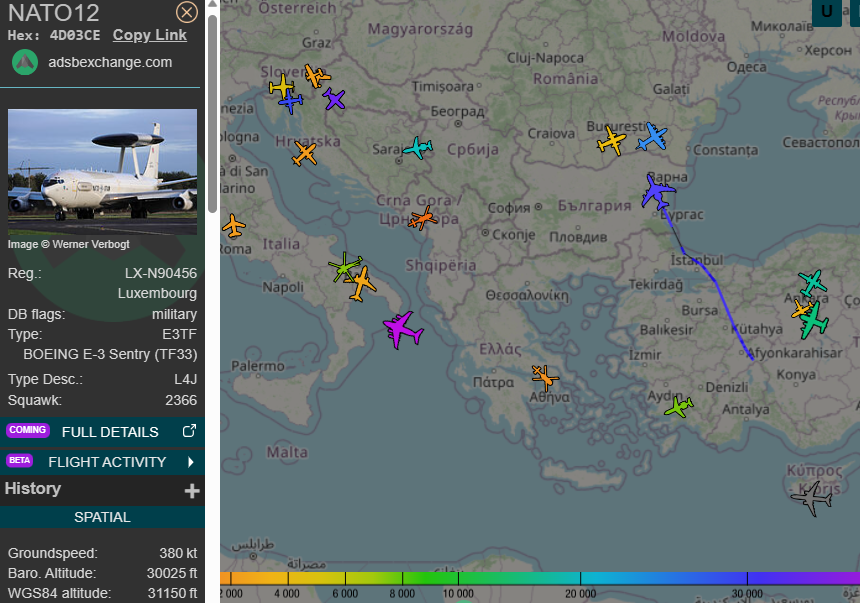
Task: Expand the FLIGHT ACTIVITY section
Action: [102, 462]
